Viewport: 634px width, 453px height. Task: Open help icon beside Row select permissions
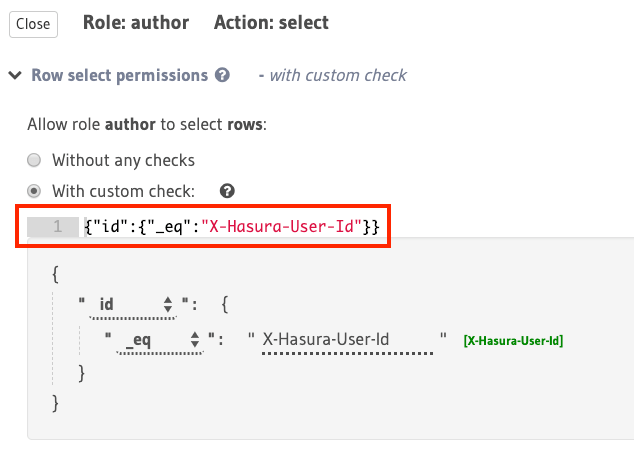[222, 75]
